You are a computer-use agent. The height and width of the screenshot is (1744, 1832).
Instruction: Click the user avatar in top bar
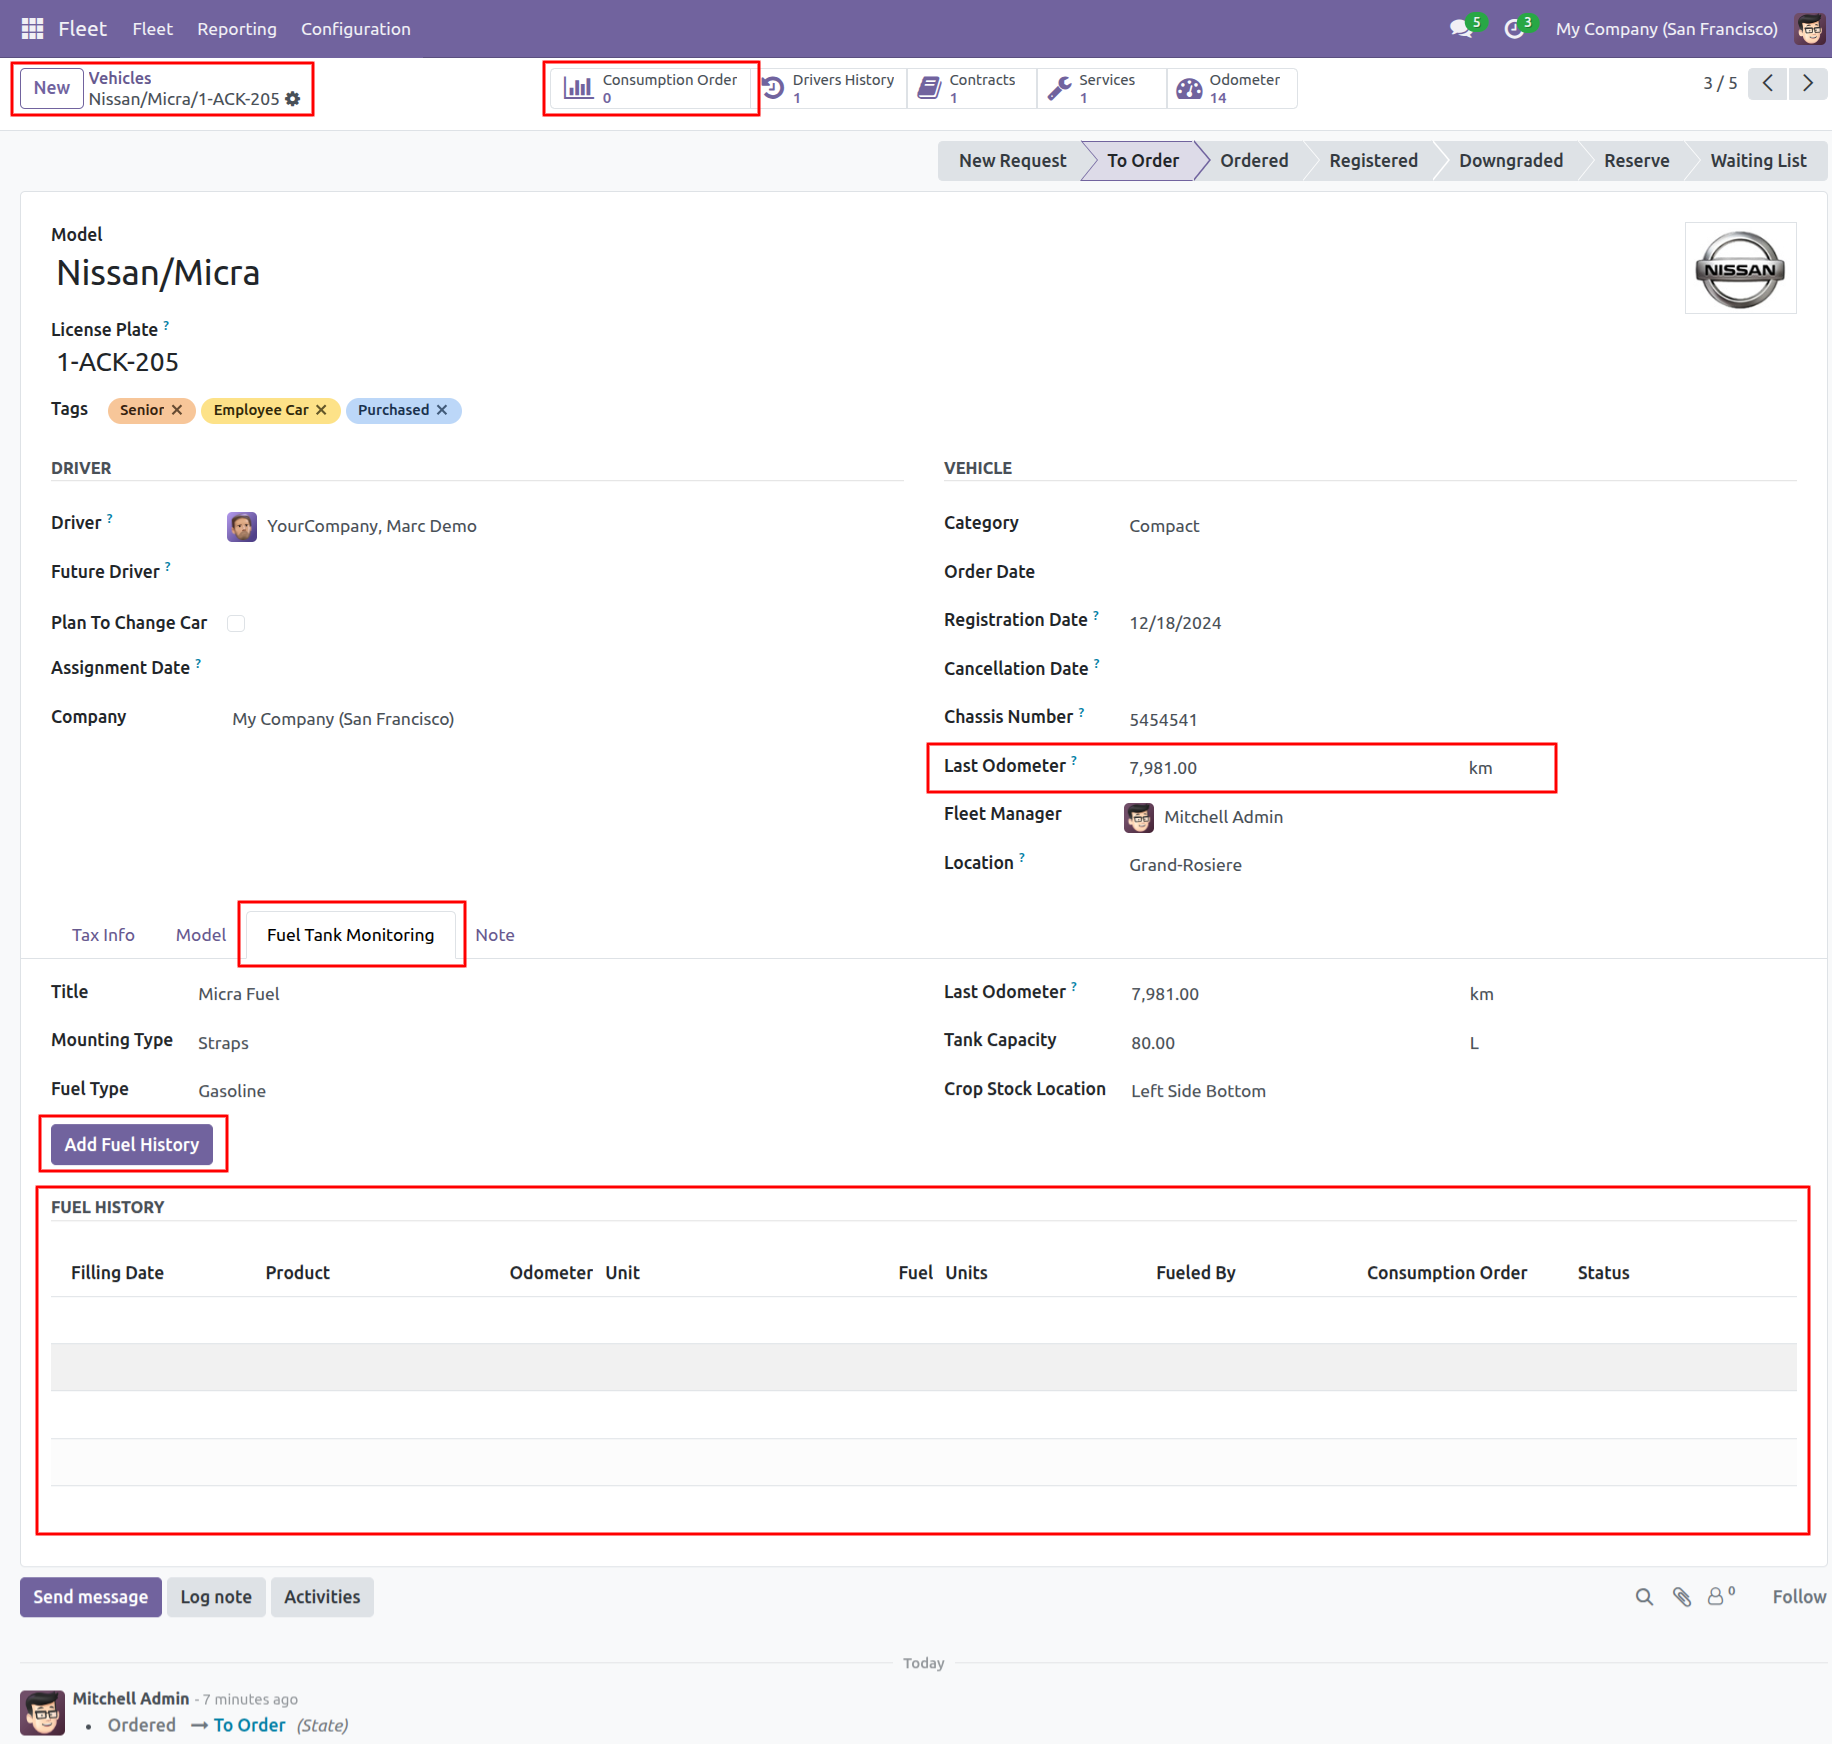click(1810, 29)
